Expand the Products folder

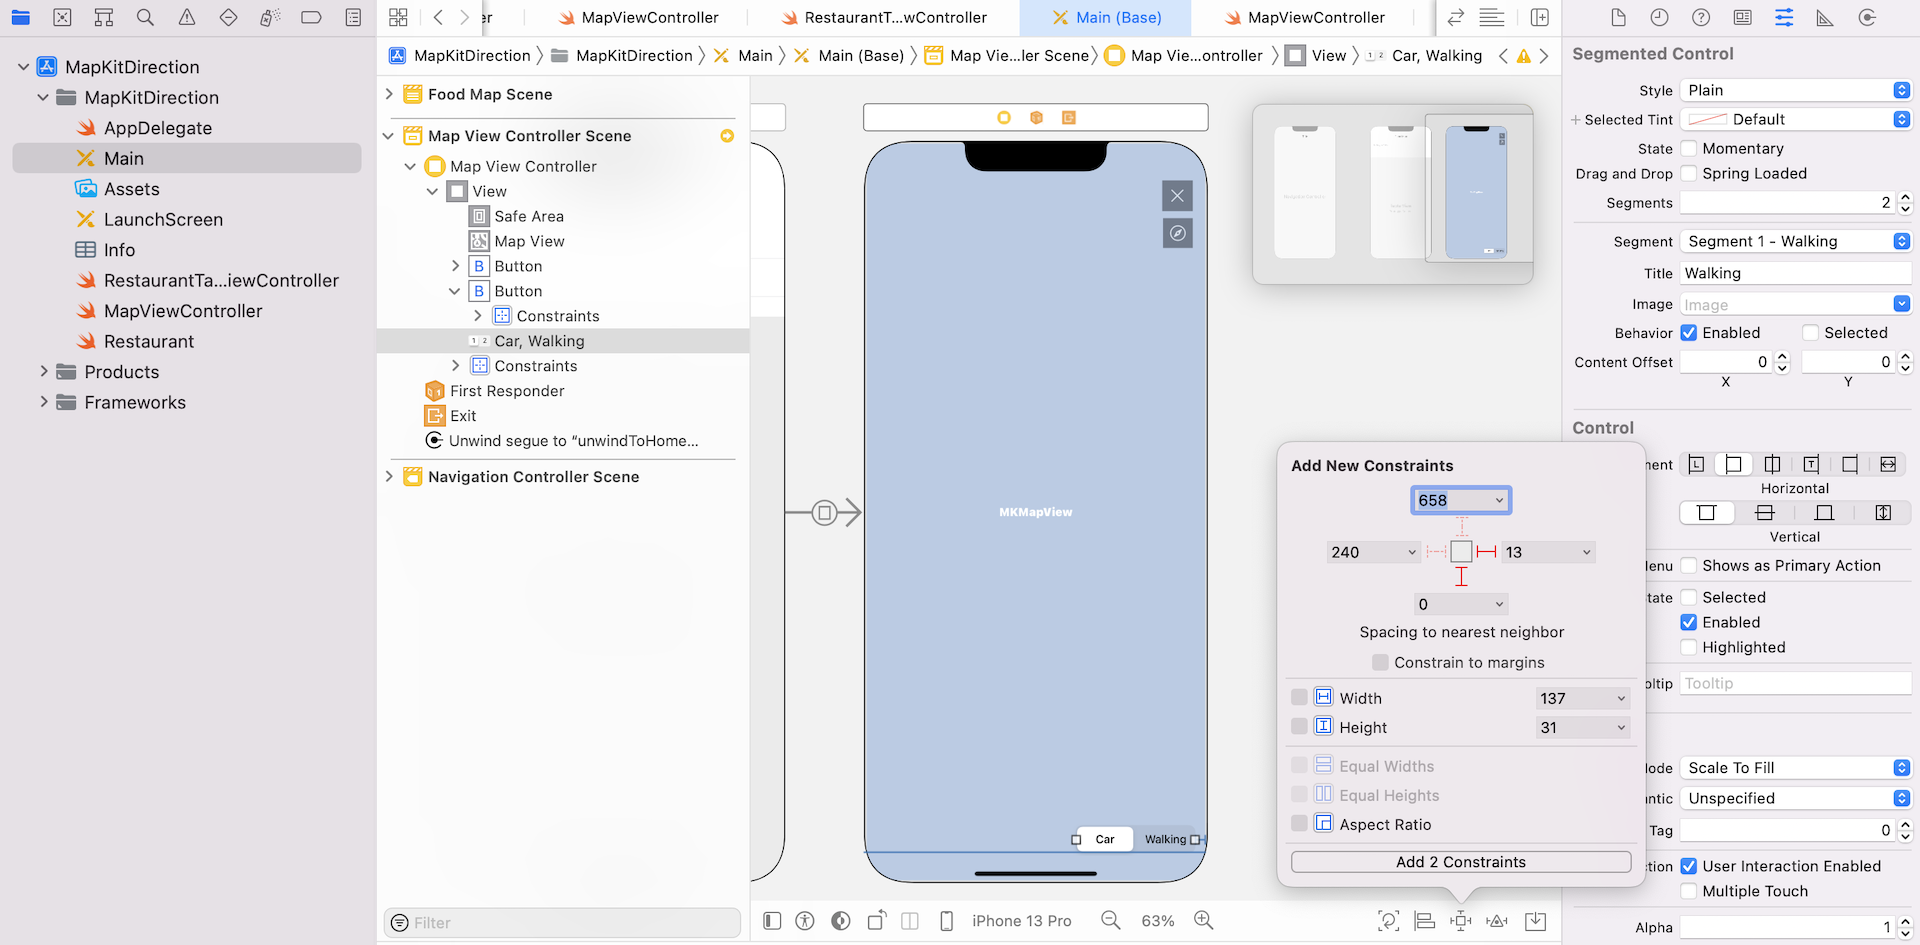[44, 372]
